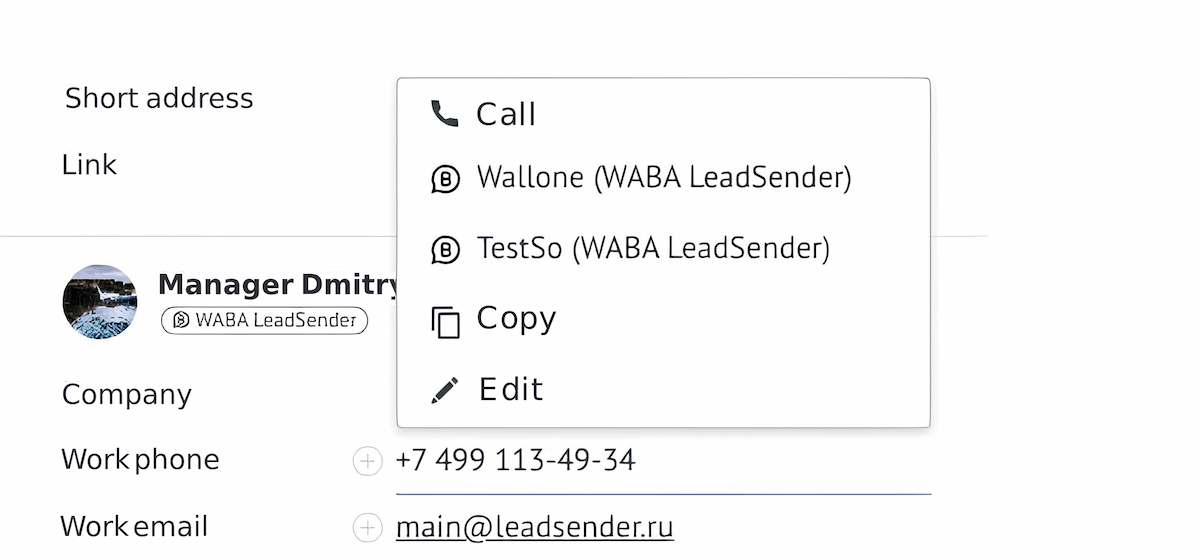
Task: Click the Short address field label
Action: (159, 98)
